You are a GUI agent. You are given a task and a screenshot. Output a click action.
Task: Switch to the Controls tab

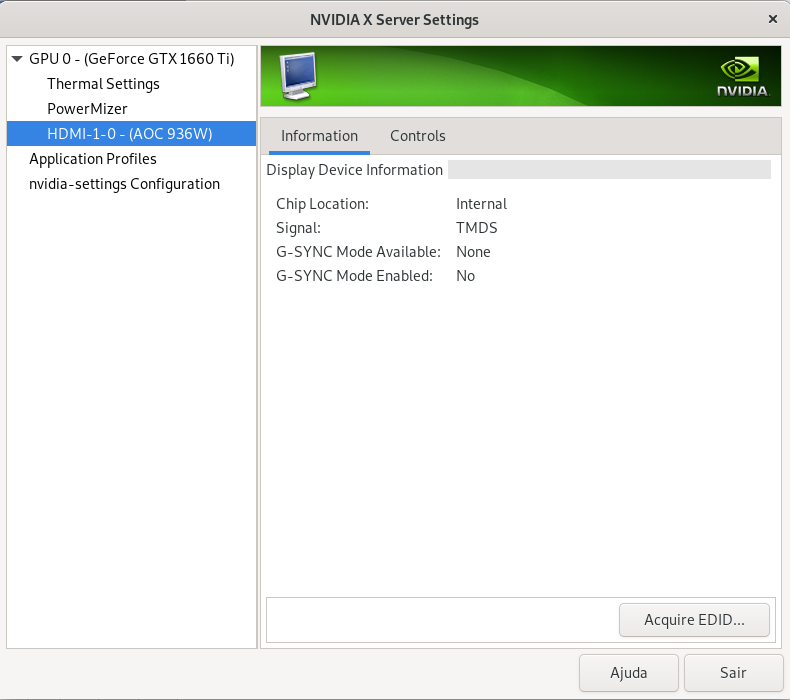click(418, 136)
